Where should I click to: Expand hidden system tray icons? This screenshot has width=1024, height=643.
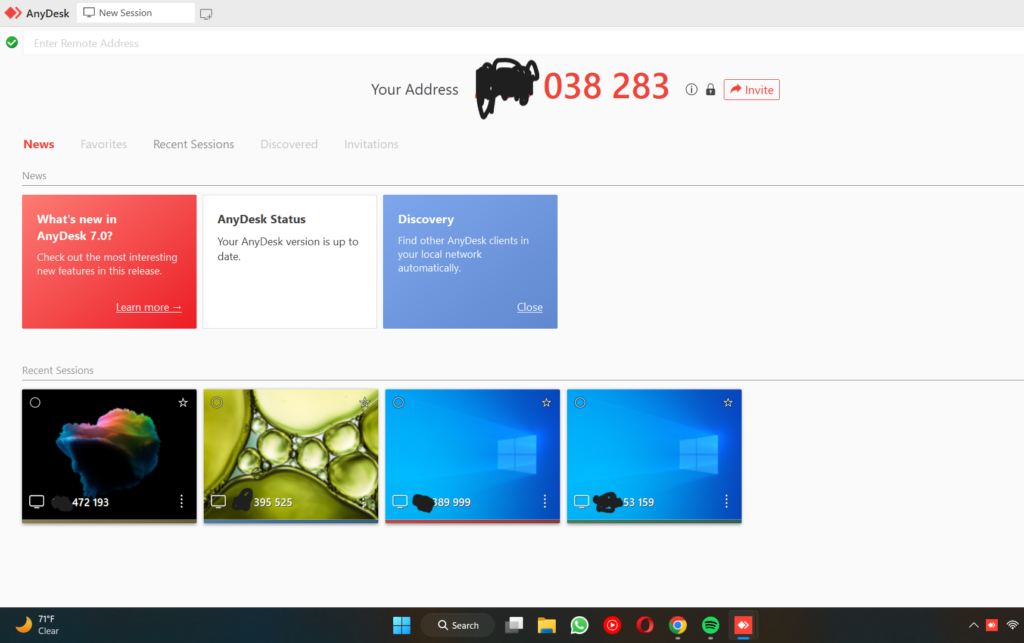coord(973,625)
